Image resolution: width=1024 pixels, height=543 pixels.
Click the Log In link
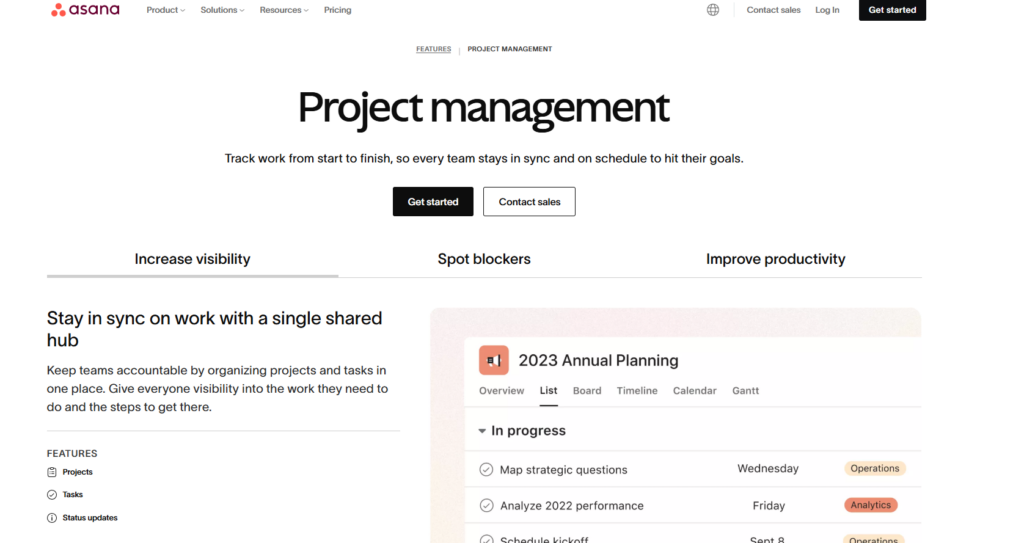pyautogui.click(x=827, y=10)
